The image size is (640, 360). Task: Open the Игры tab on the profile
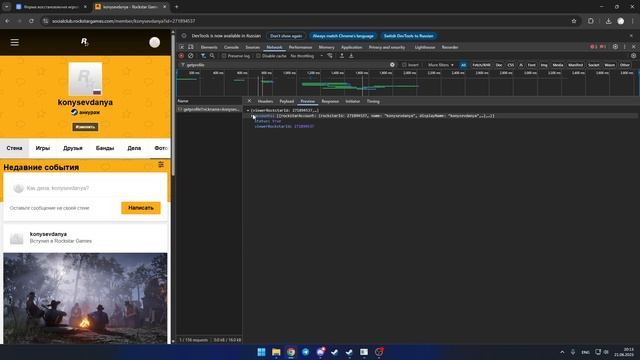[x=42, y=148]
